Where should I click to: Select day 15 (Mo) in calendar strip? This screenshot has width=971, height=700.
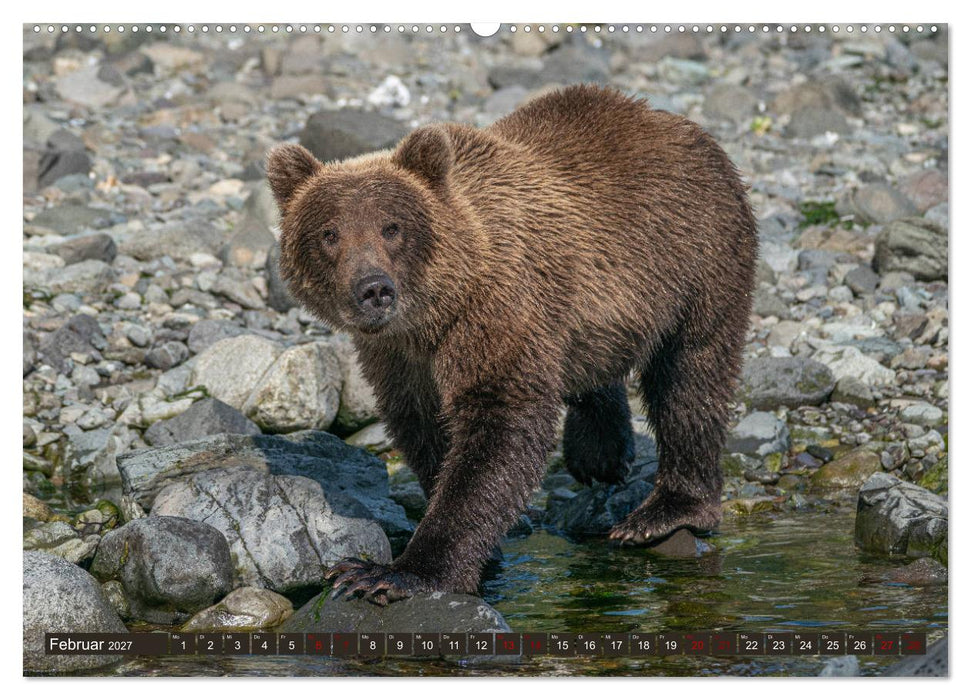(562, 644)
